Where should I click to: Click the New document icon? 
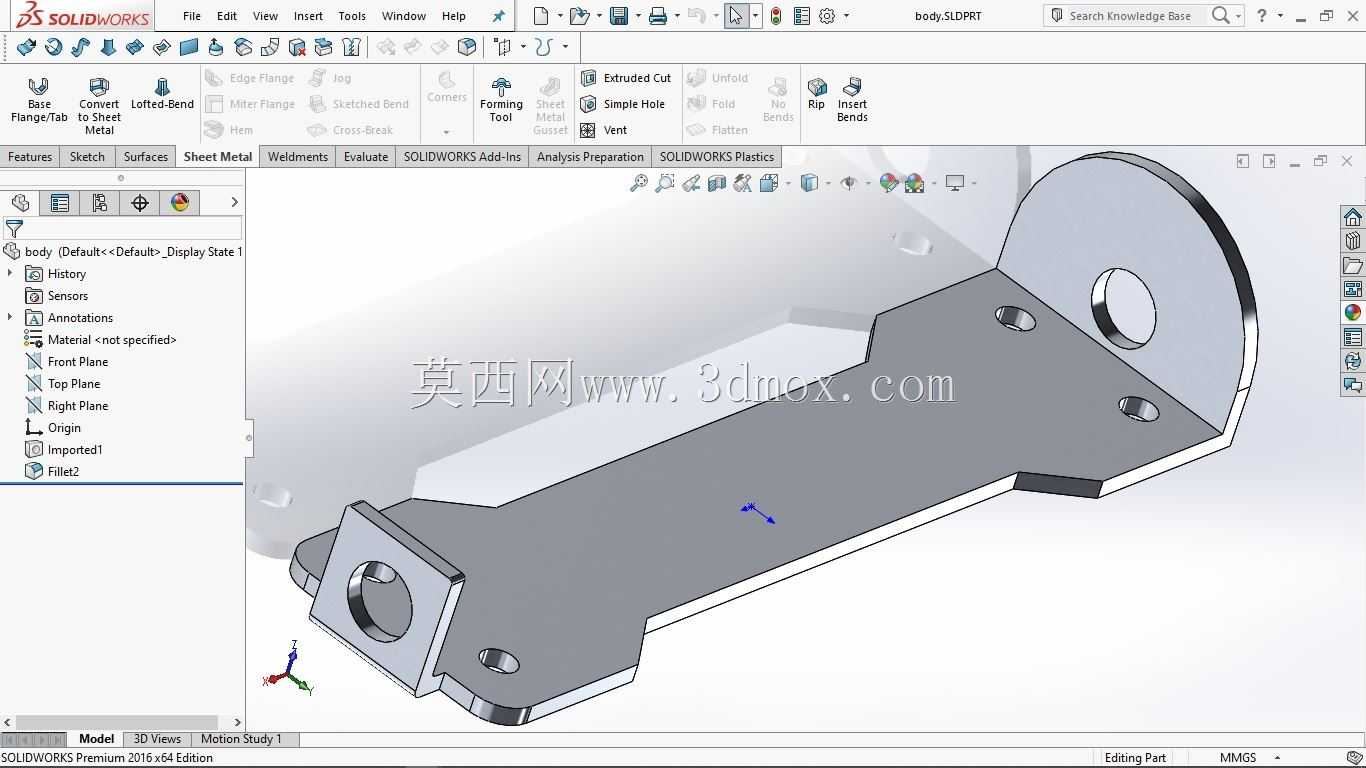click(541, 16)
